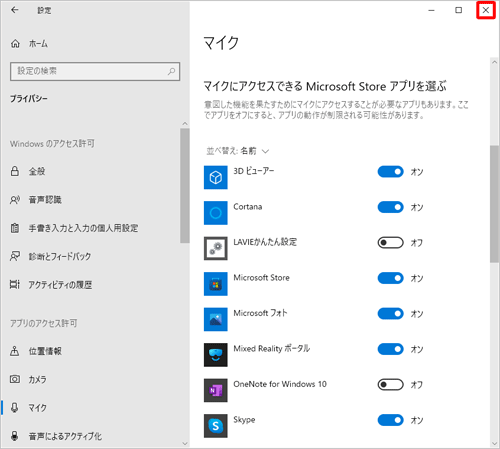
Task: Click the Skype app icon
Action: [216, 426]
